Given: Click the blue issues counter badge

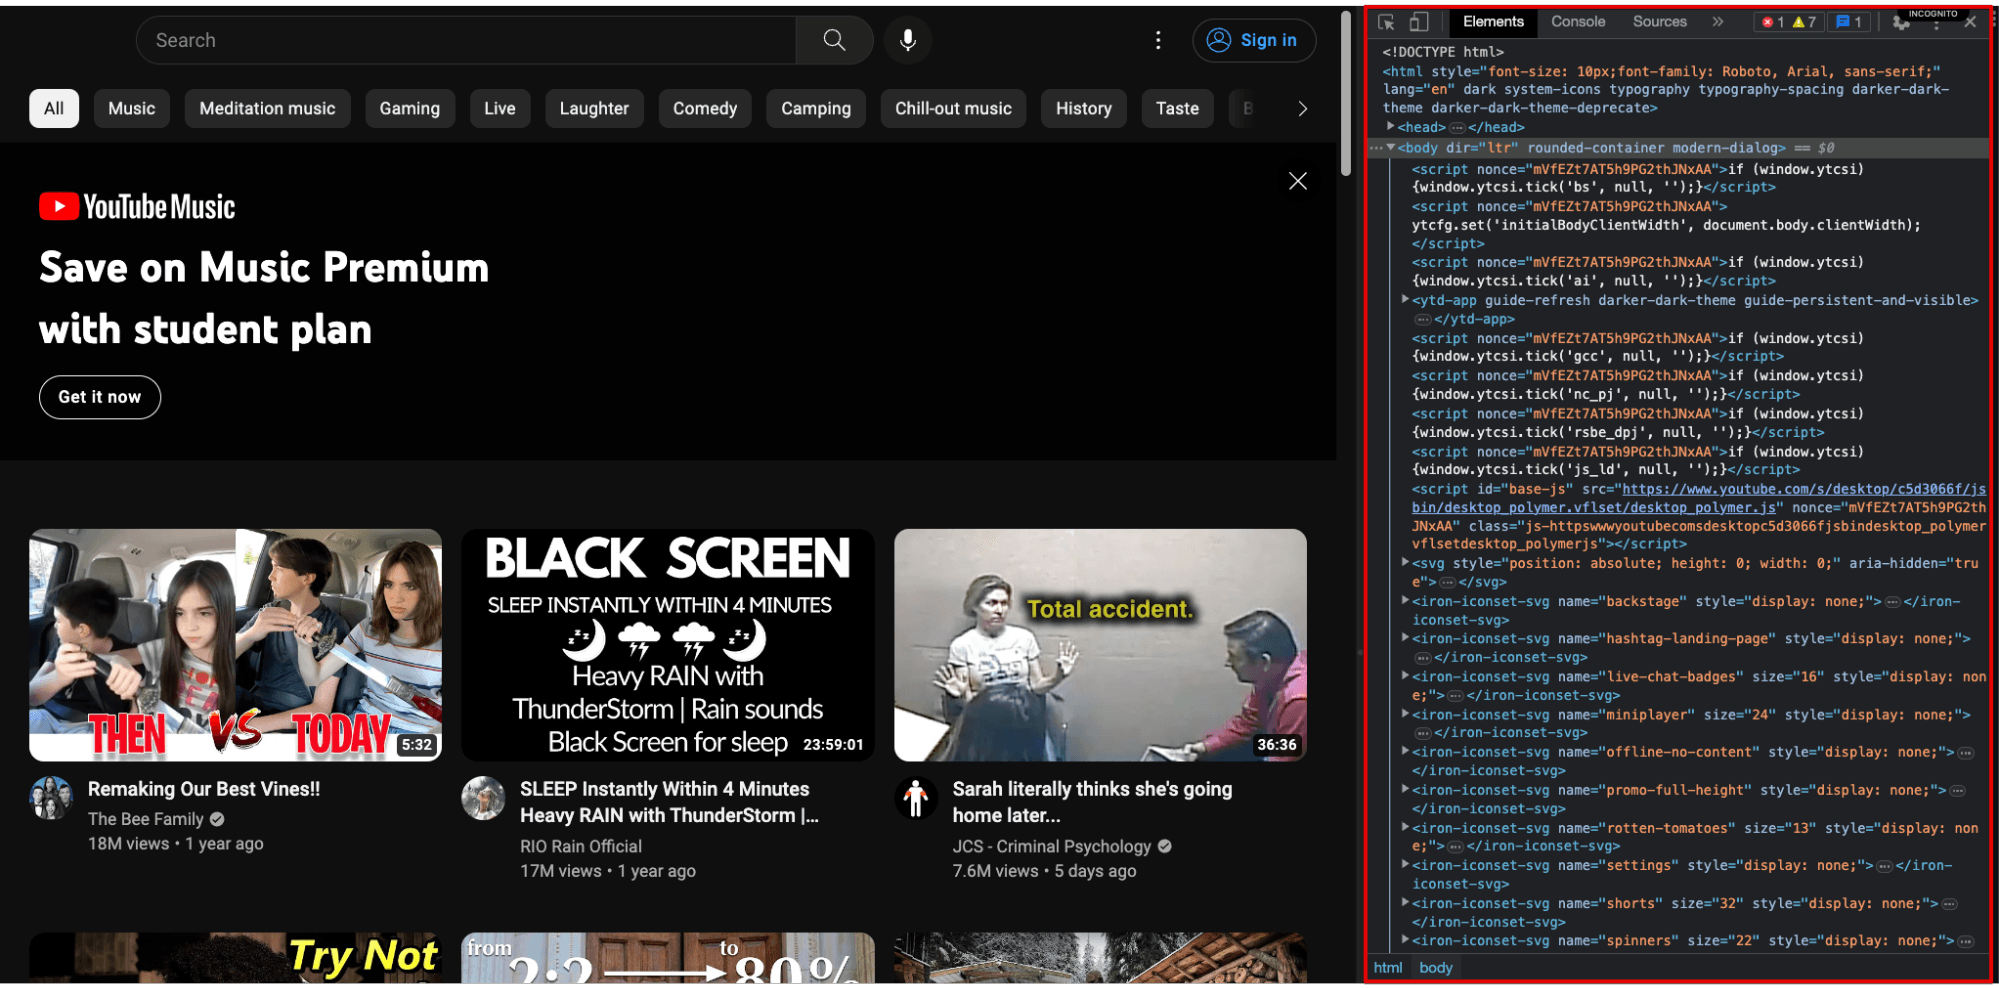Looking at the screenshot, I should [1849, 22].
